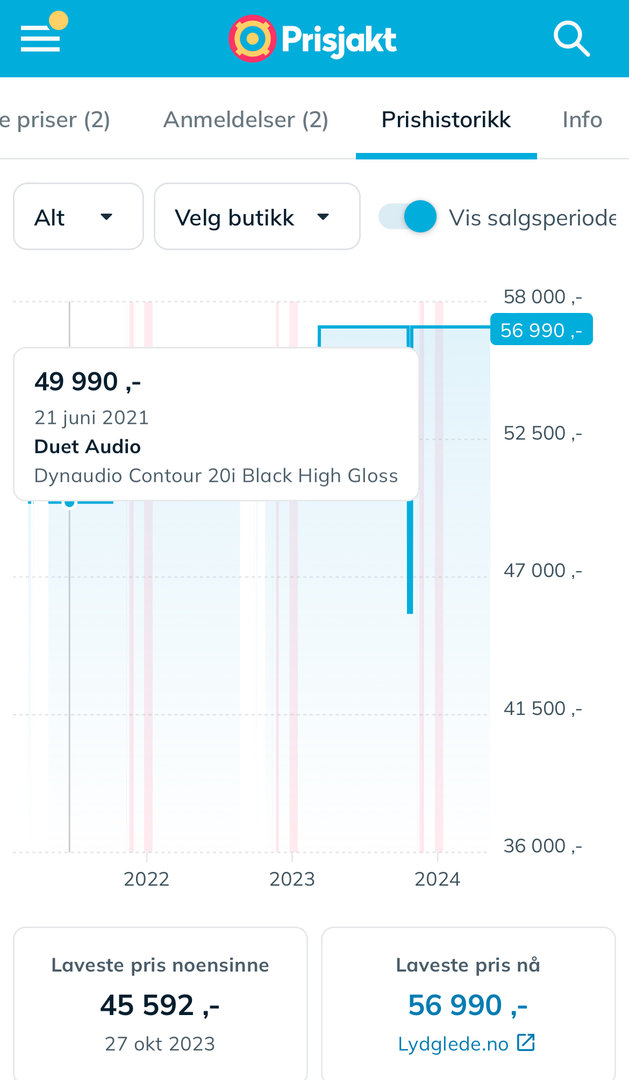Open the Velg butikk dropdown

coord(256,217)
